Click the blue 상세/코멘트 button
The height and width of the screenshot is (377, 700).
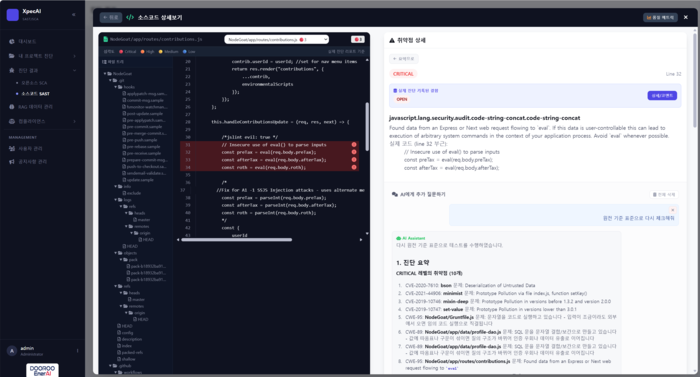pos(662,96)
